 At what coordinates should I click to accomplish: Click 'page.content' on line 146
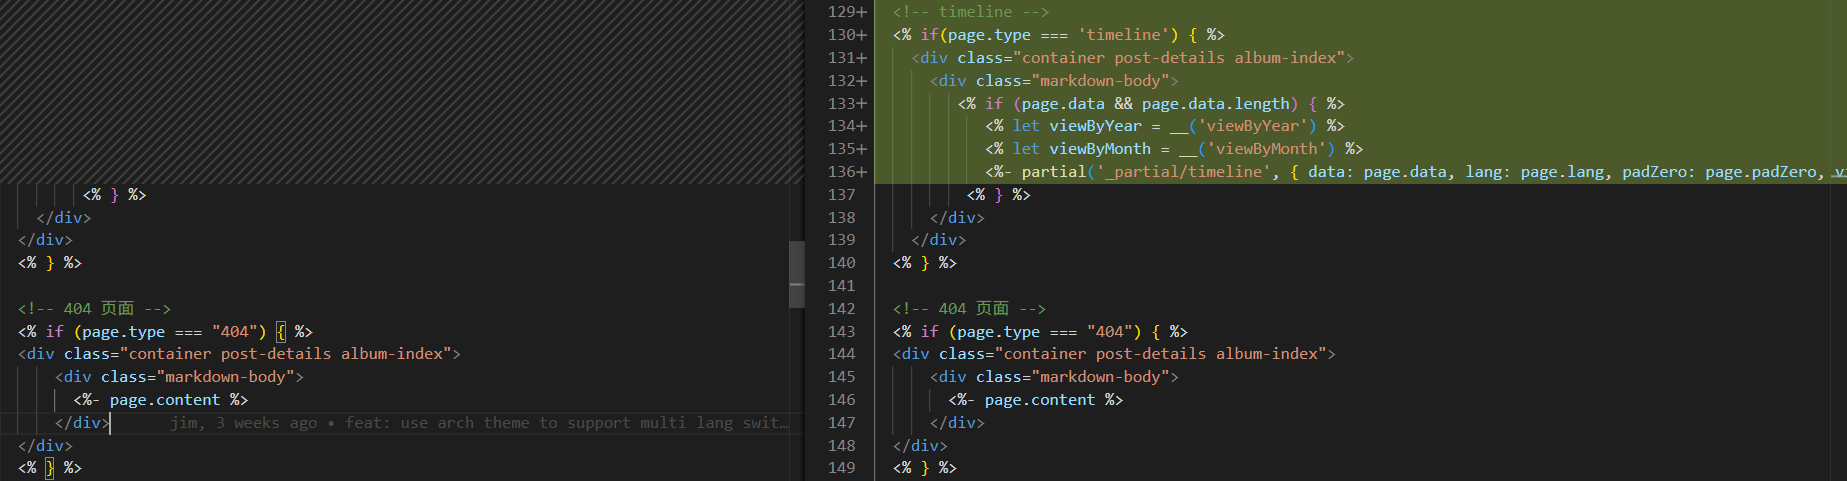[x=1040, y=400]
